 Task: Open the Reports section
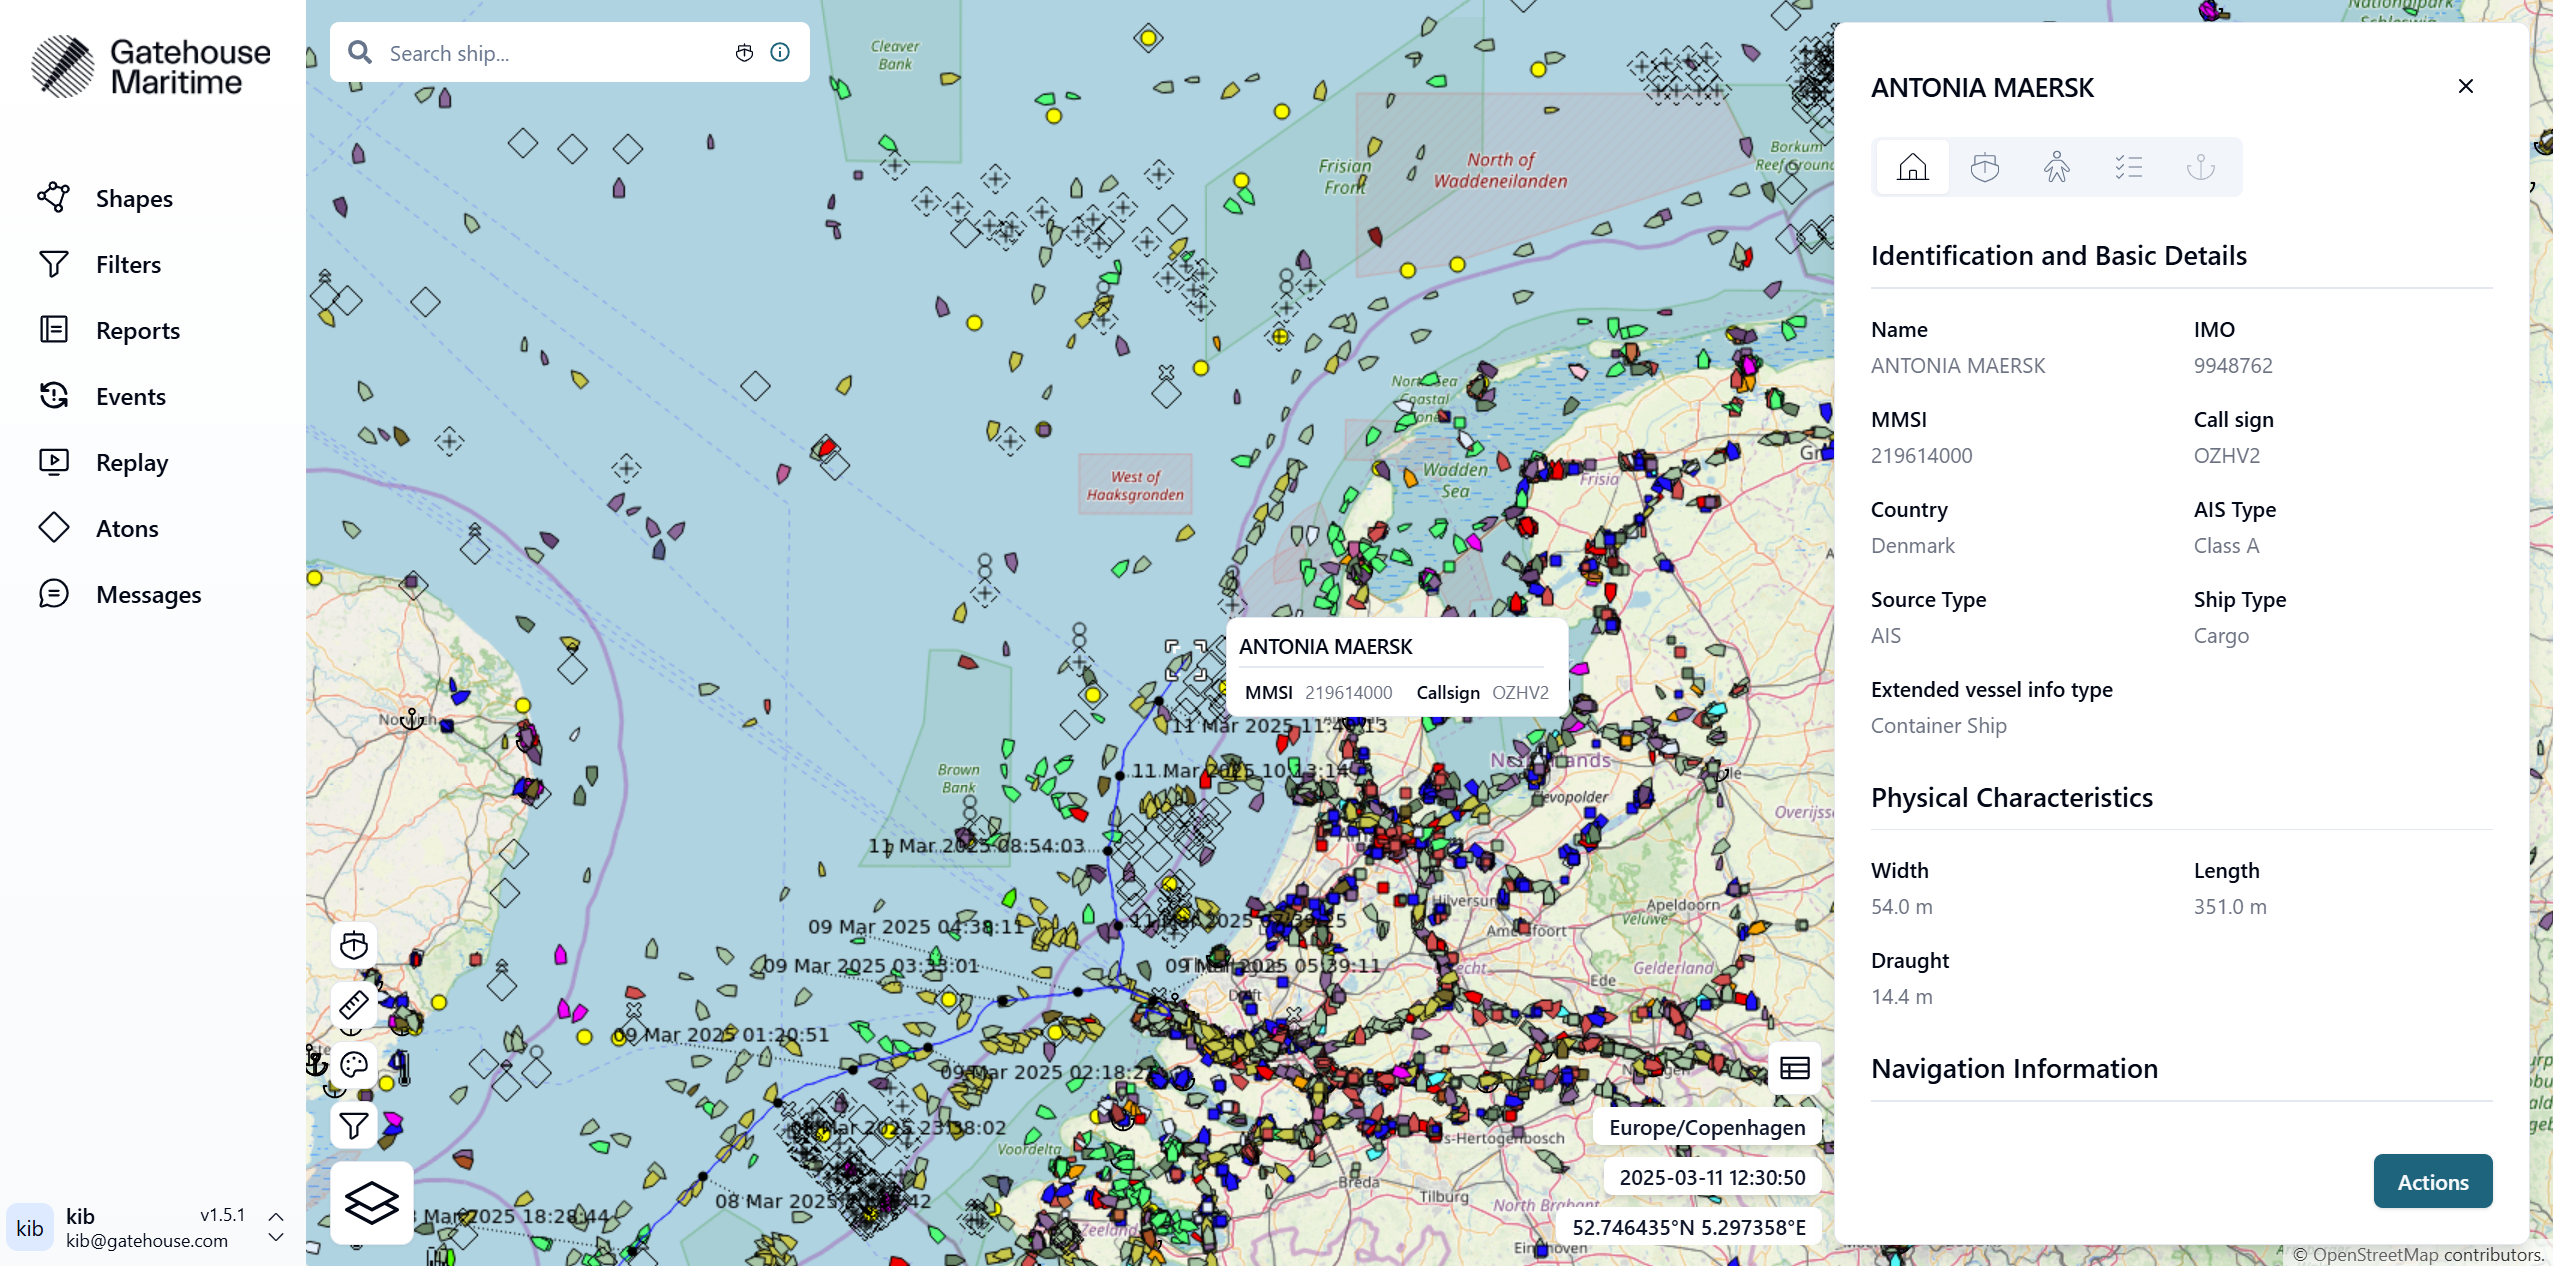pos(137,330)
